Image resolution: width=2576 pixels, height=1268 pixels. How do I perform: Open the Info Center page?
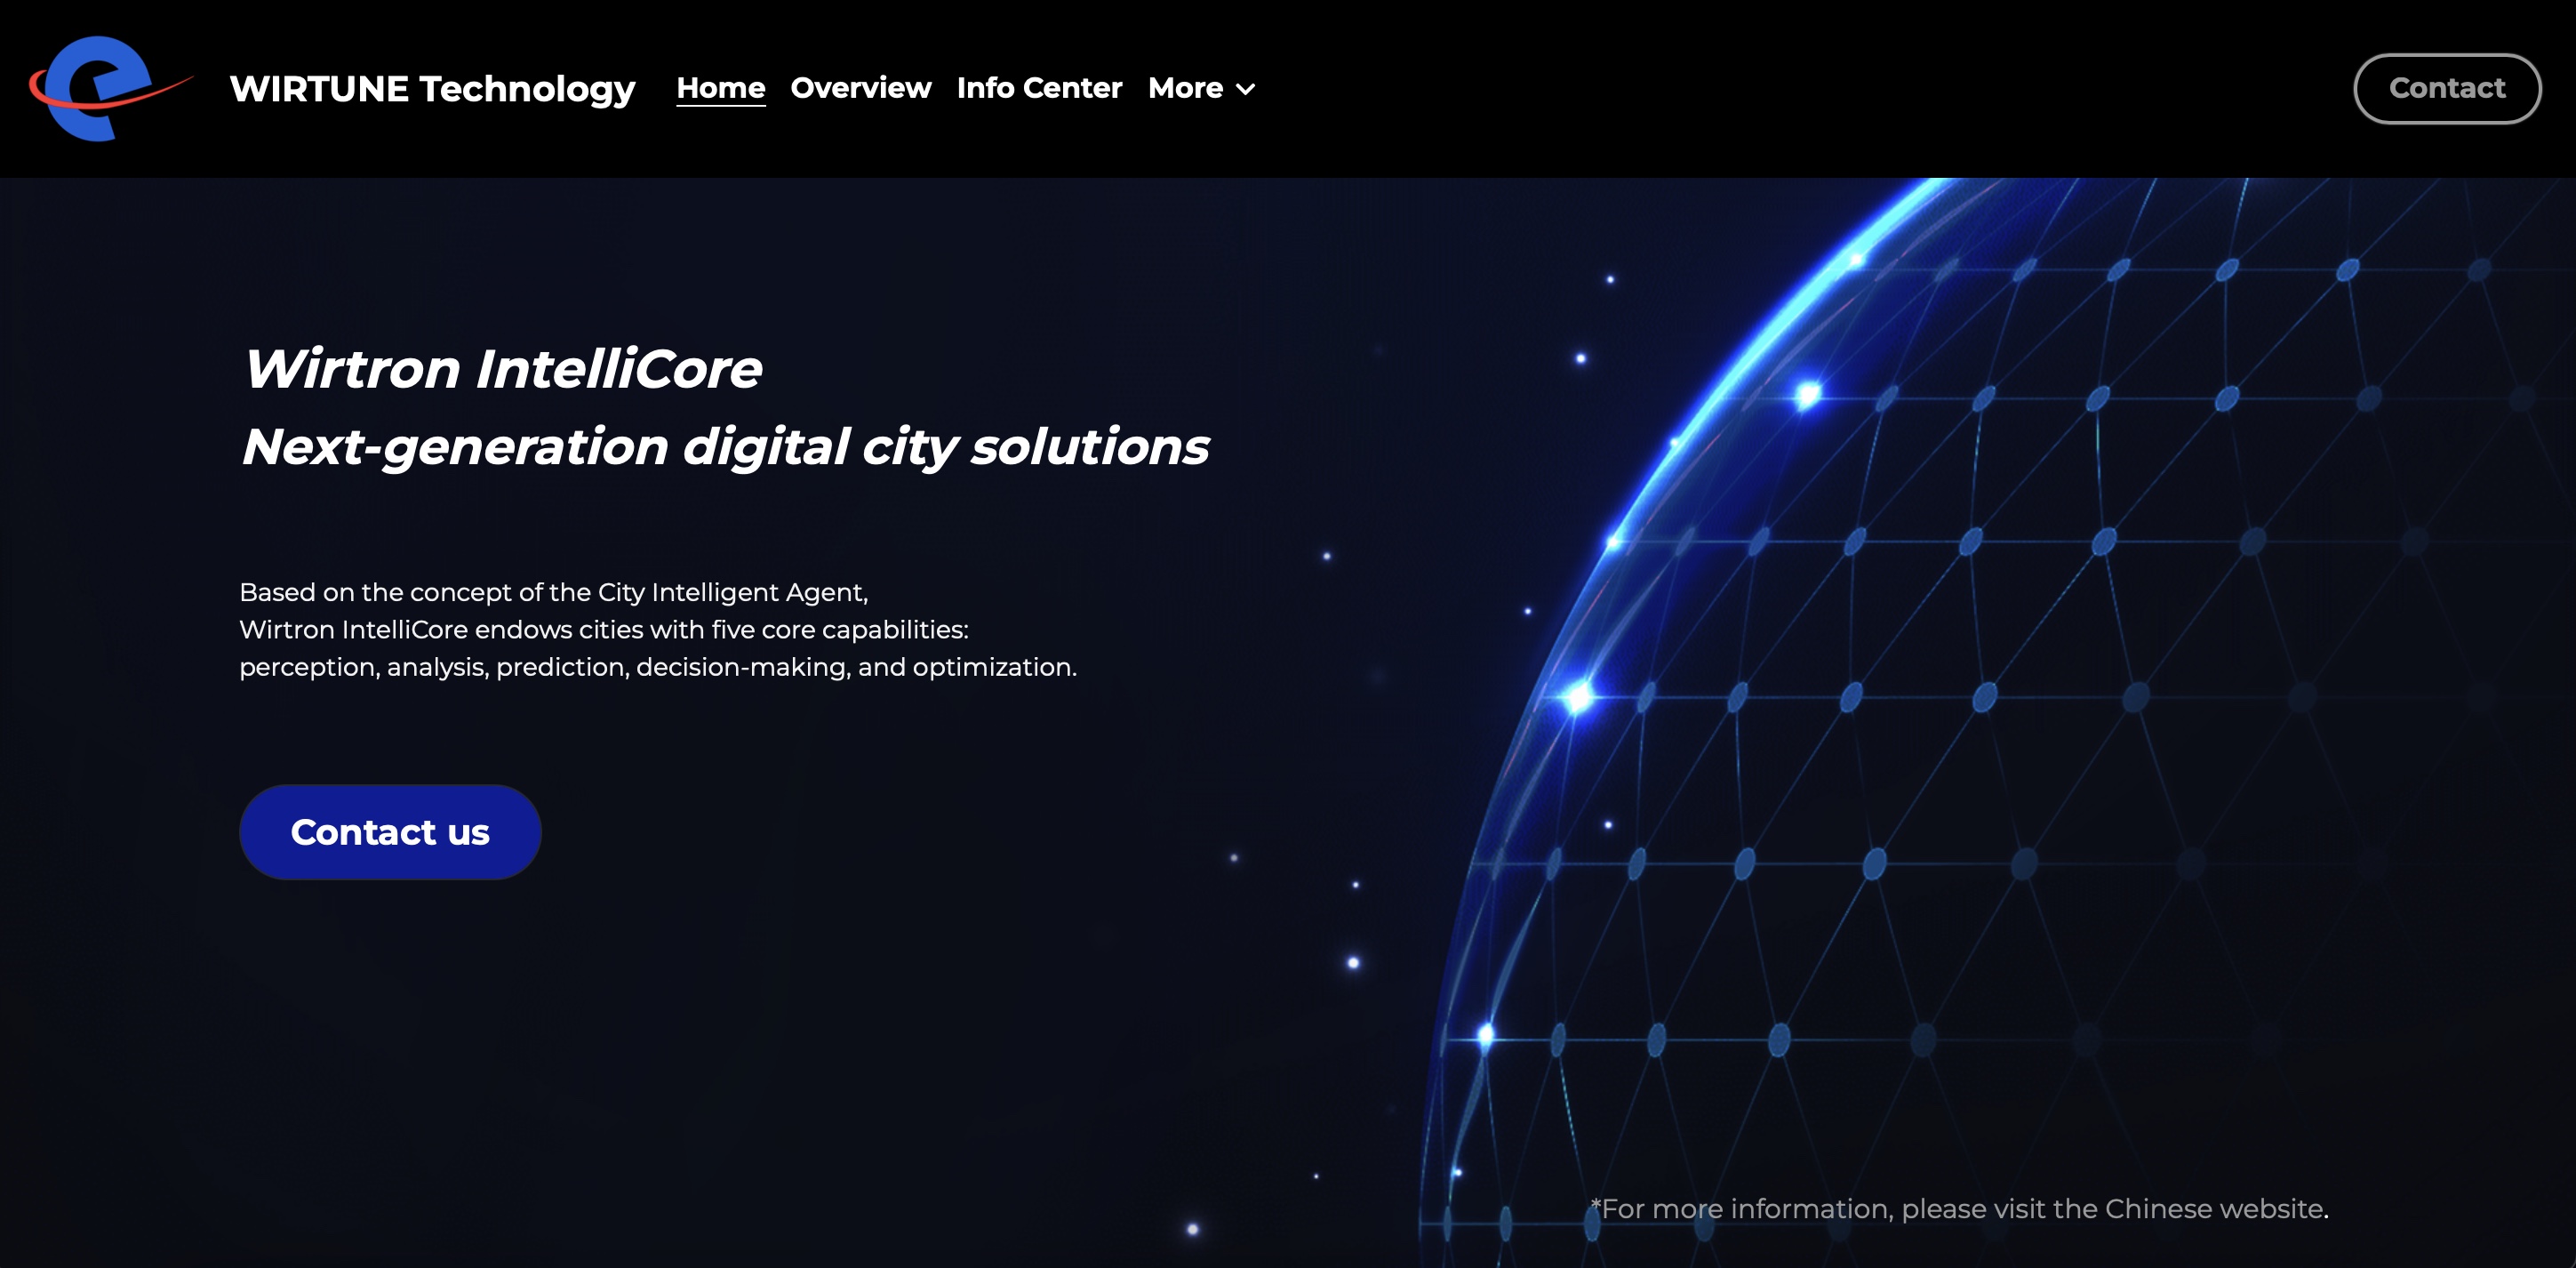[1039, 88]
